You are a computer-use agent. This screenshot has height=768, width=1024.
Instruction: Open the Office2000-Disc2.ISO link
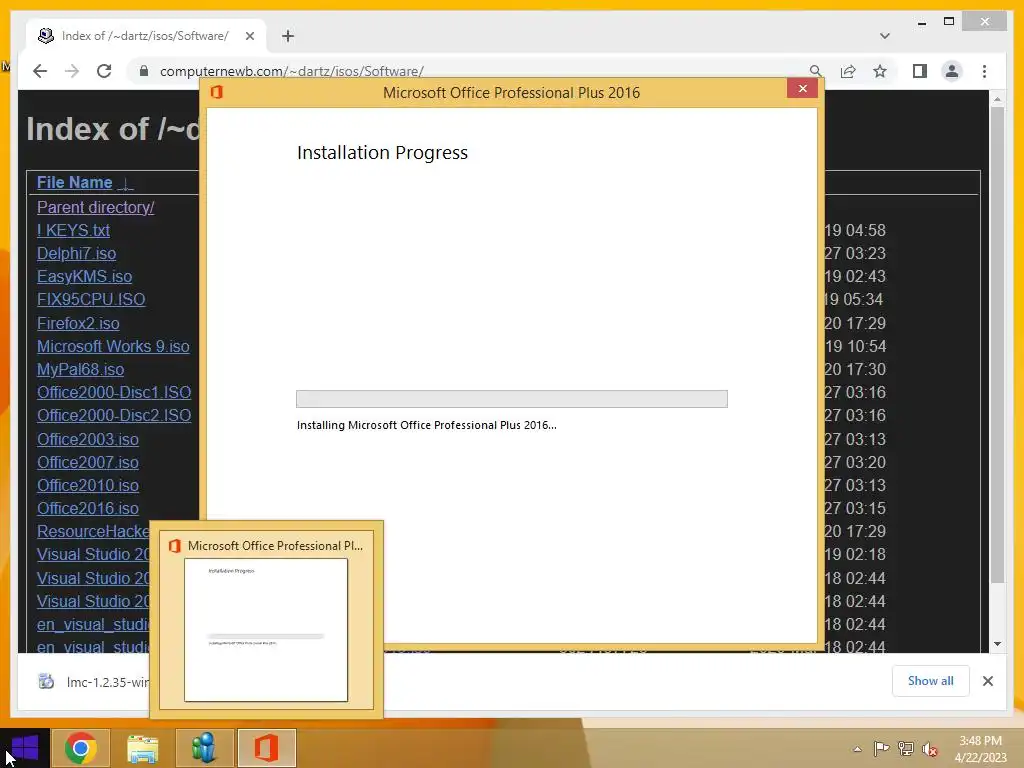114,415
